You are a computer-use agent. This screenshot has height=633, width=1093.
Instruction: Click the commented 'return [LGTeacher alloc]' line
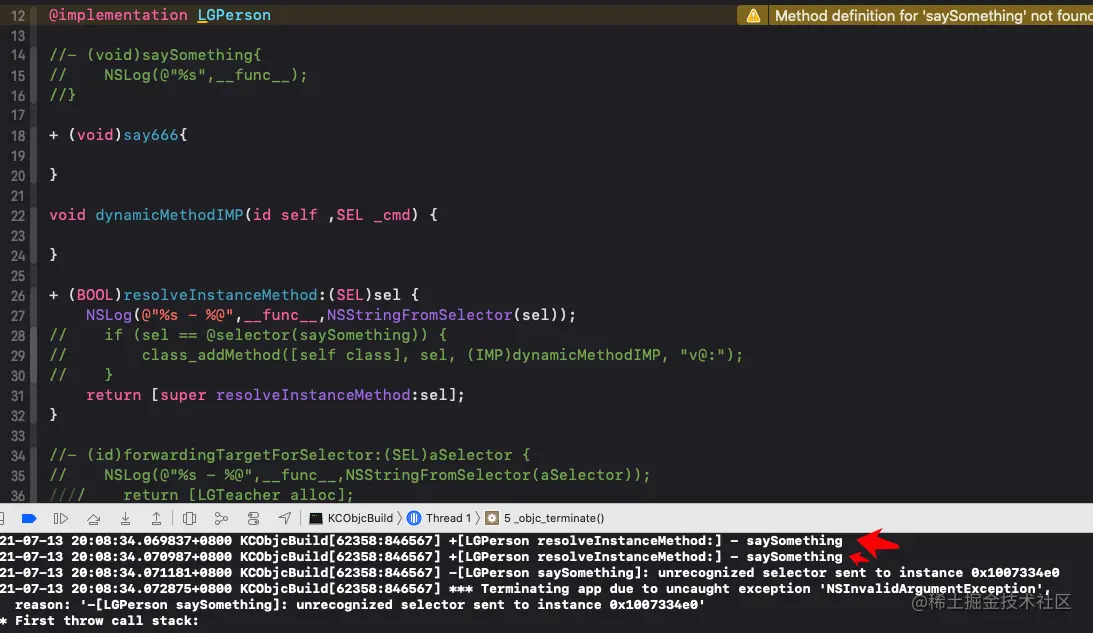(x=201, y=494)
